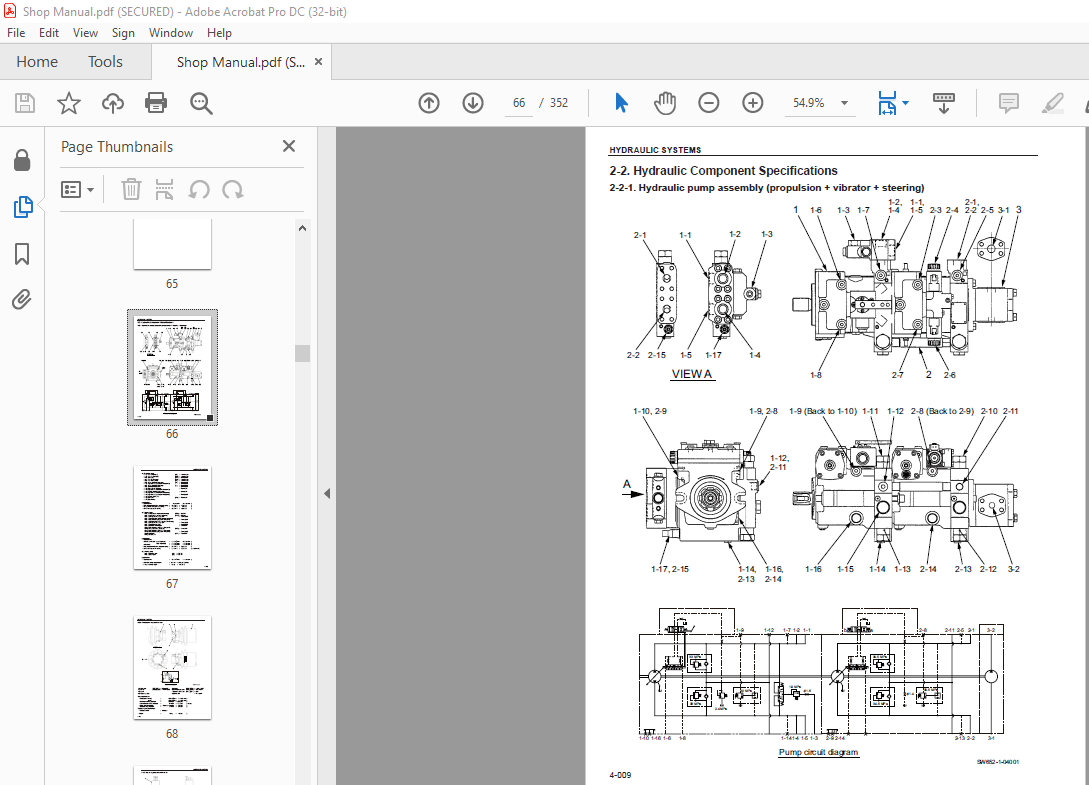Open the Window menu

171,33
